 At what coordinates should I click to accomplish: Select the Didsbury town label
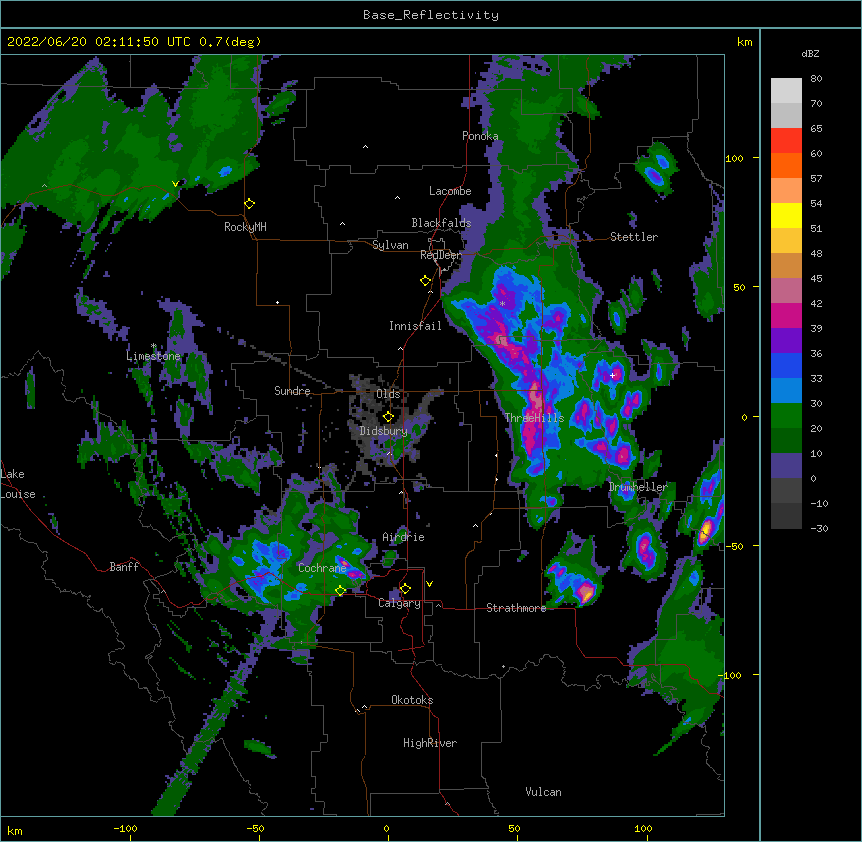pos(384,431)
